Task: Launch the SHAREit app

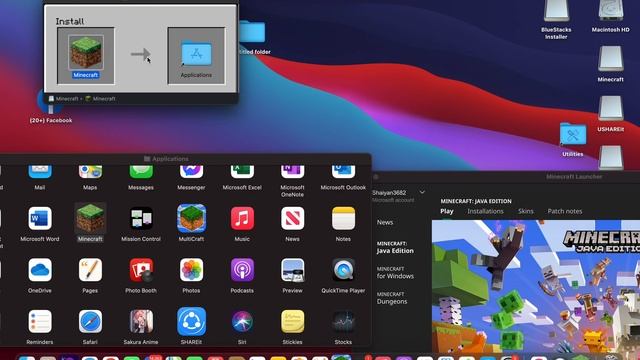Action: 191,322
